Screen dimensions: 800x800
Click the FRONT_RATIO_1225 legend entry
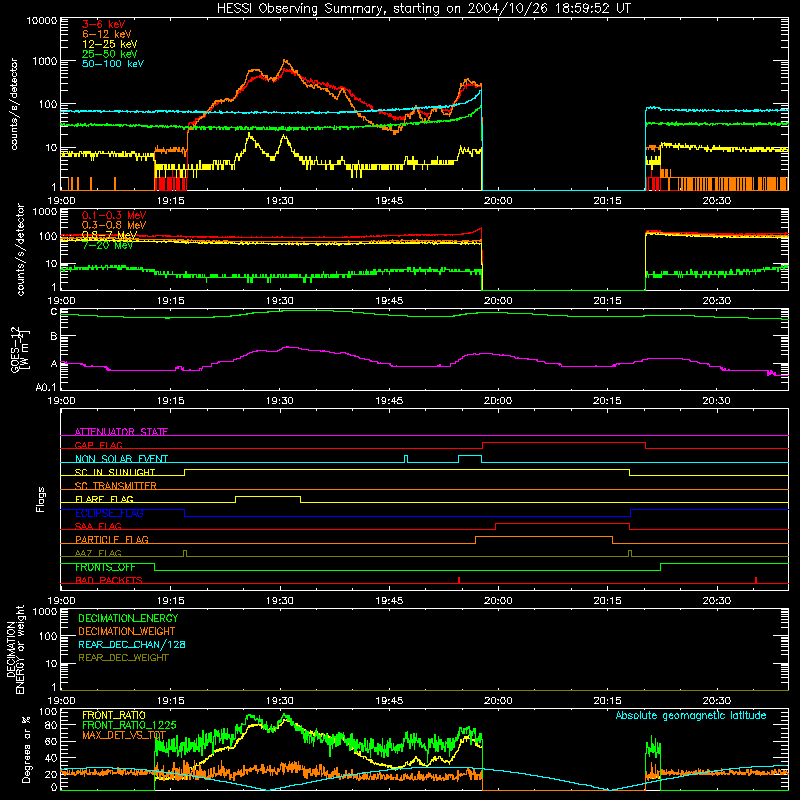129,725
